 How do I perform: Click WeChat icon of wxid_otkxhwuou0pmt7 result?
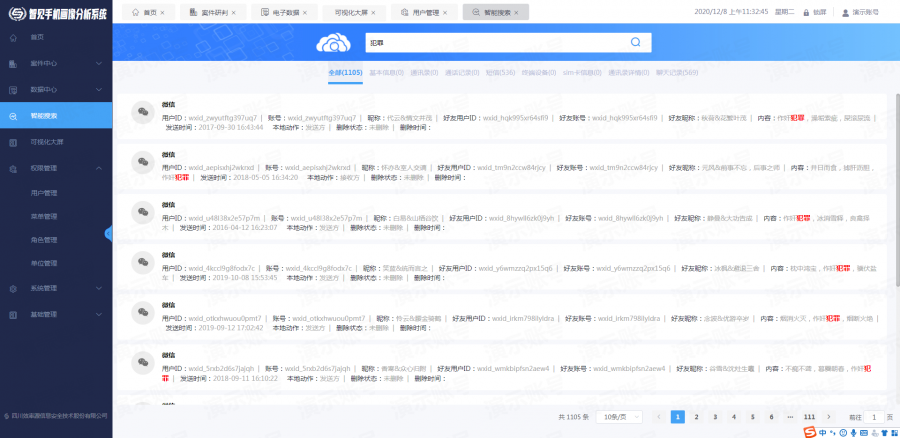click(143, 312)
